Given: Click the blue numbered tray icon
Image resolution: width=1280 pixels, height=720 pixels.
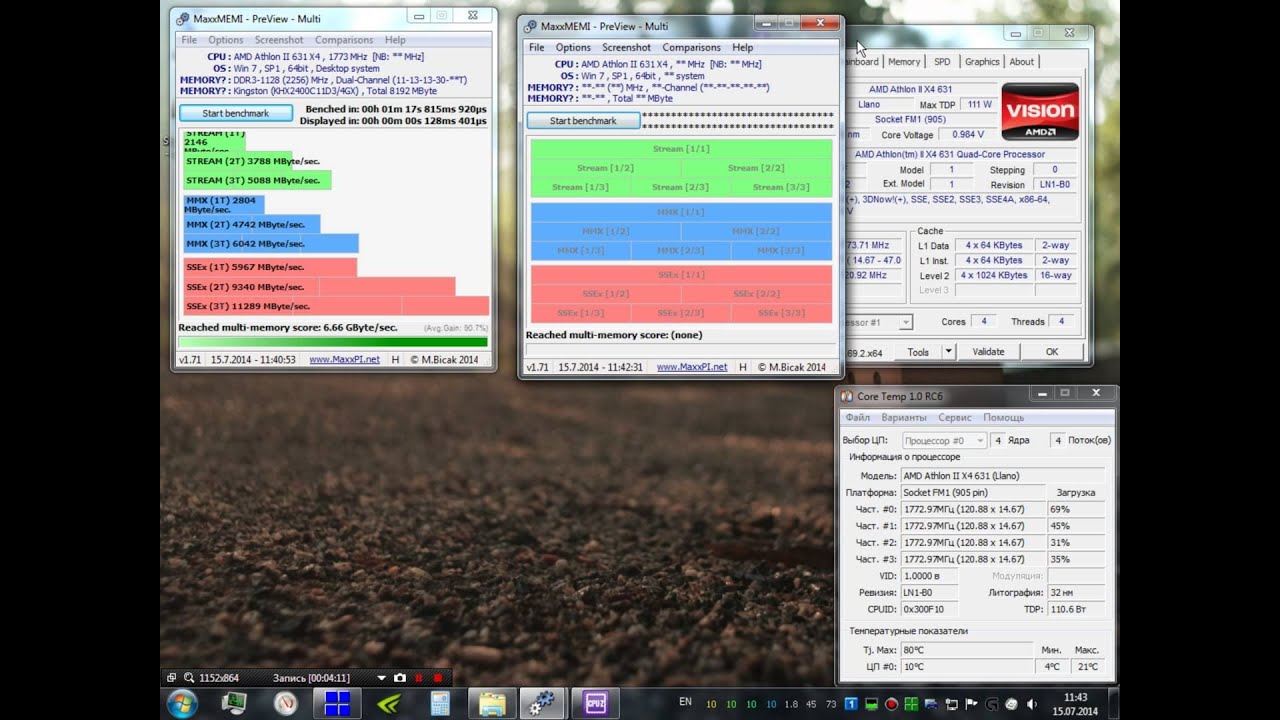Looking at the screenshot, I should click(x=851, y=704).
